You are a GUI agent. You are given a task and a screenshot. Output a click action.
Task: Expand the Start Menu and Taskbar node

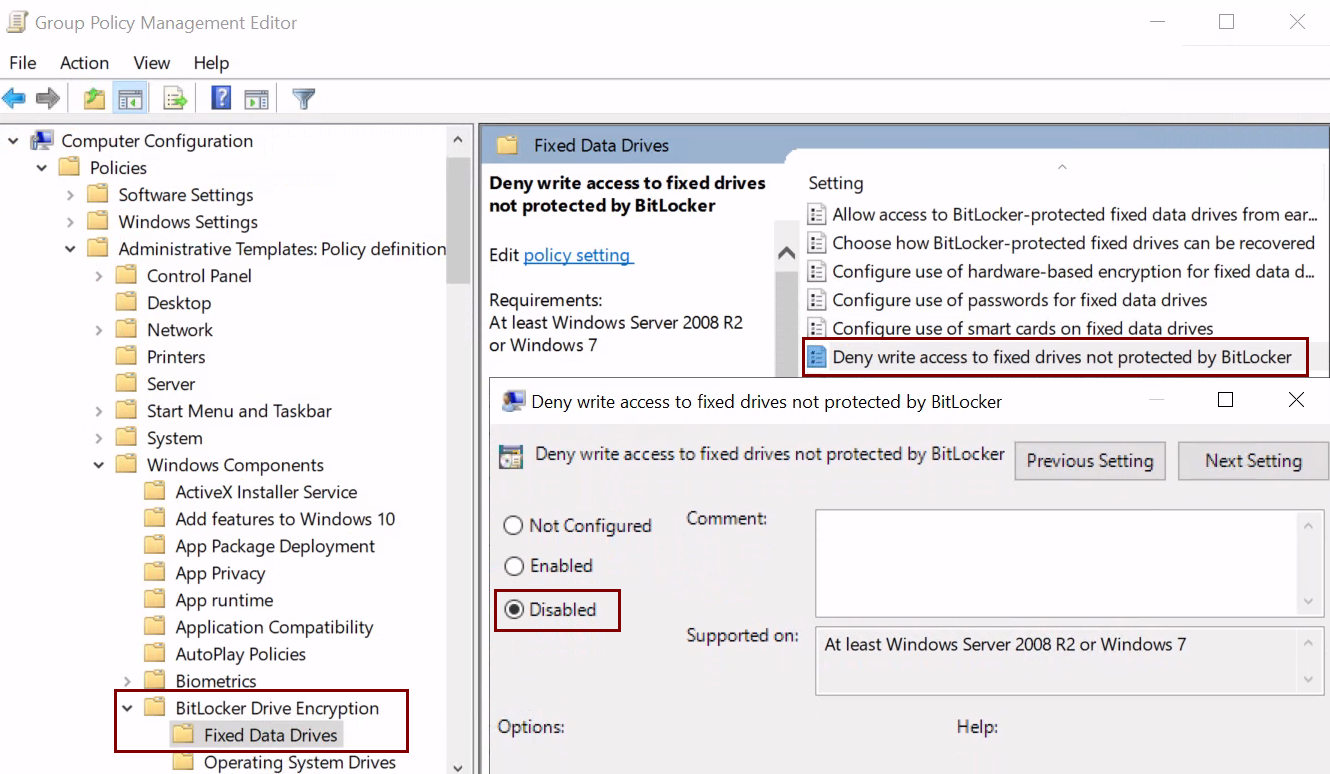click(98, 411)
